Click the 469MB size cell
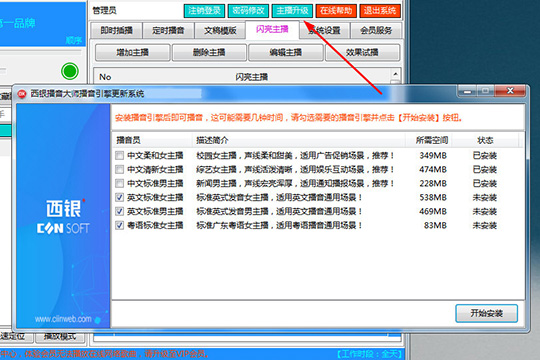This screenshot has height=360, width=540. tap(433, 211)
